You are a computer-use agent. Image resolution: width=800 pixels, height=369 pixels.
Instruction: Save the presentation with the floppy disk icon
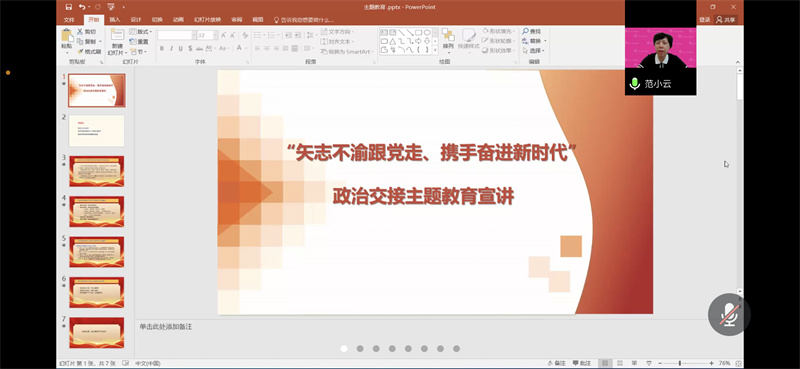pyautogui.click(x=68, y=7)
